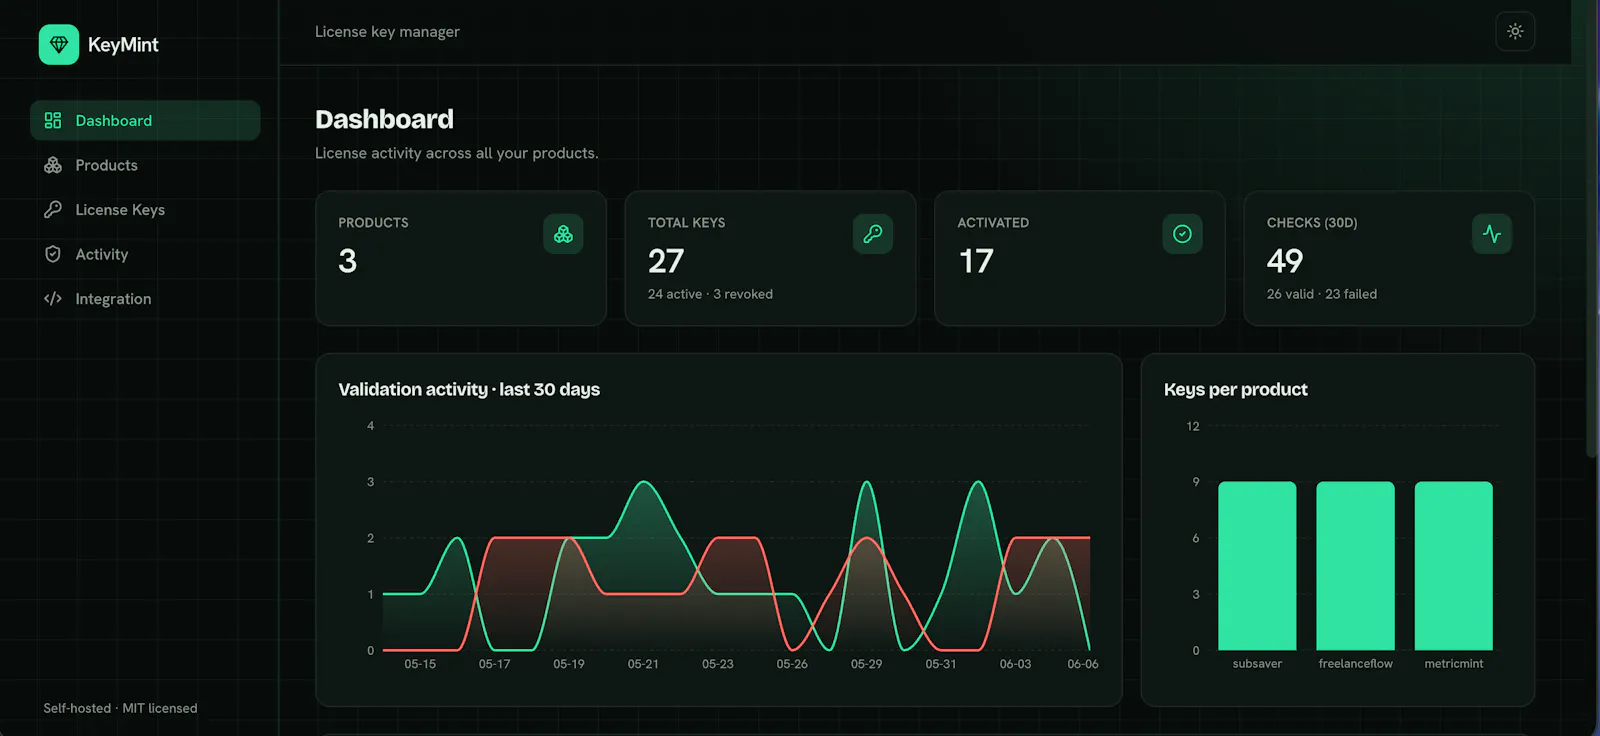Click the '26 valid · 23 failed' text

1322,294
